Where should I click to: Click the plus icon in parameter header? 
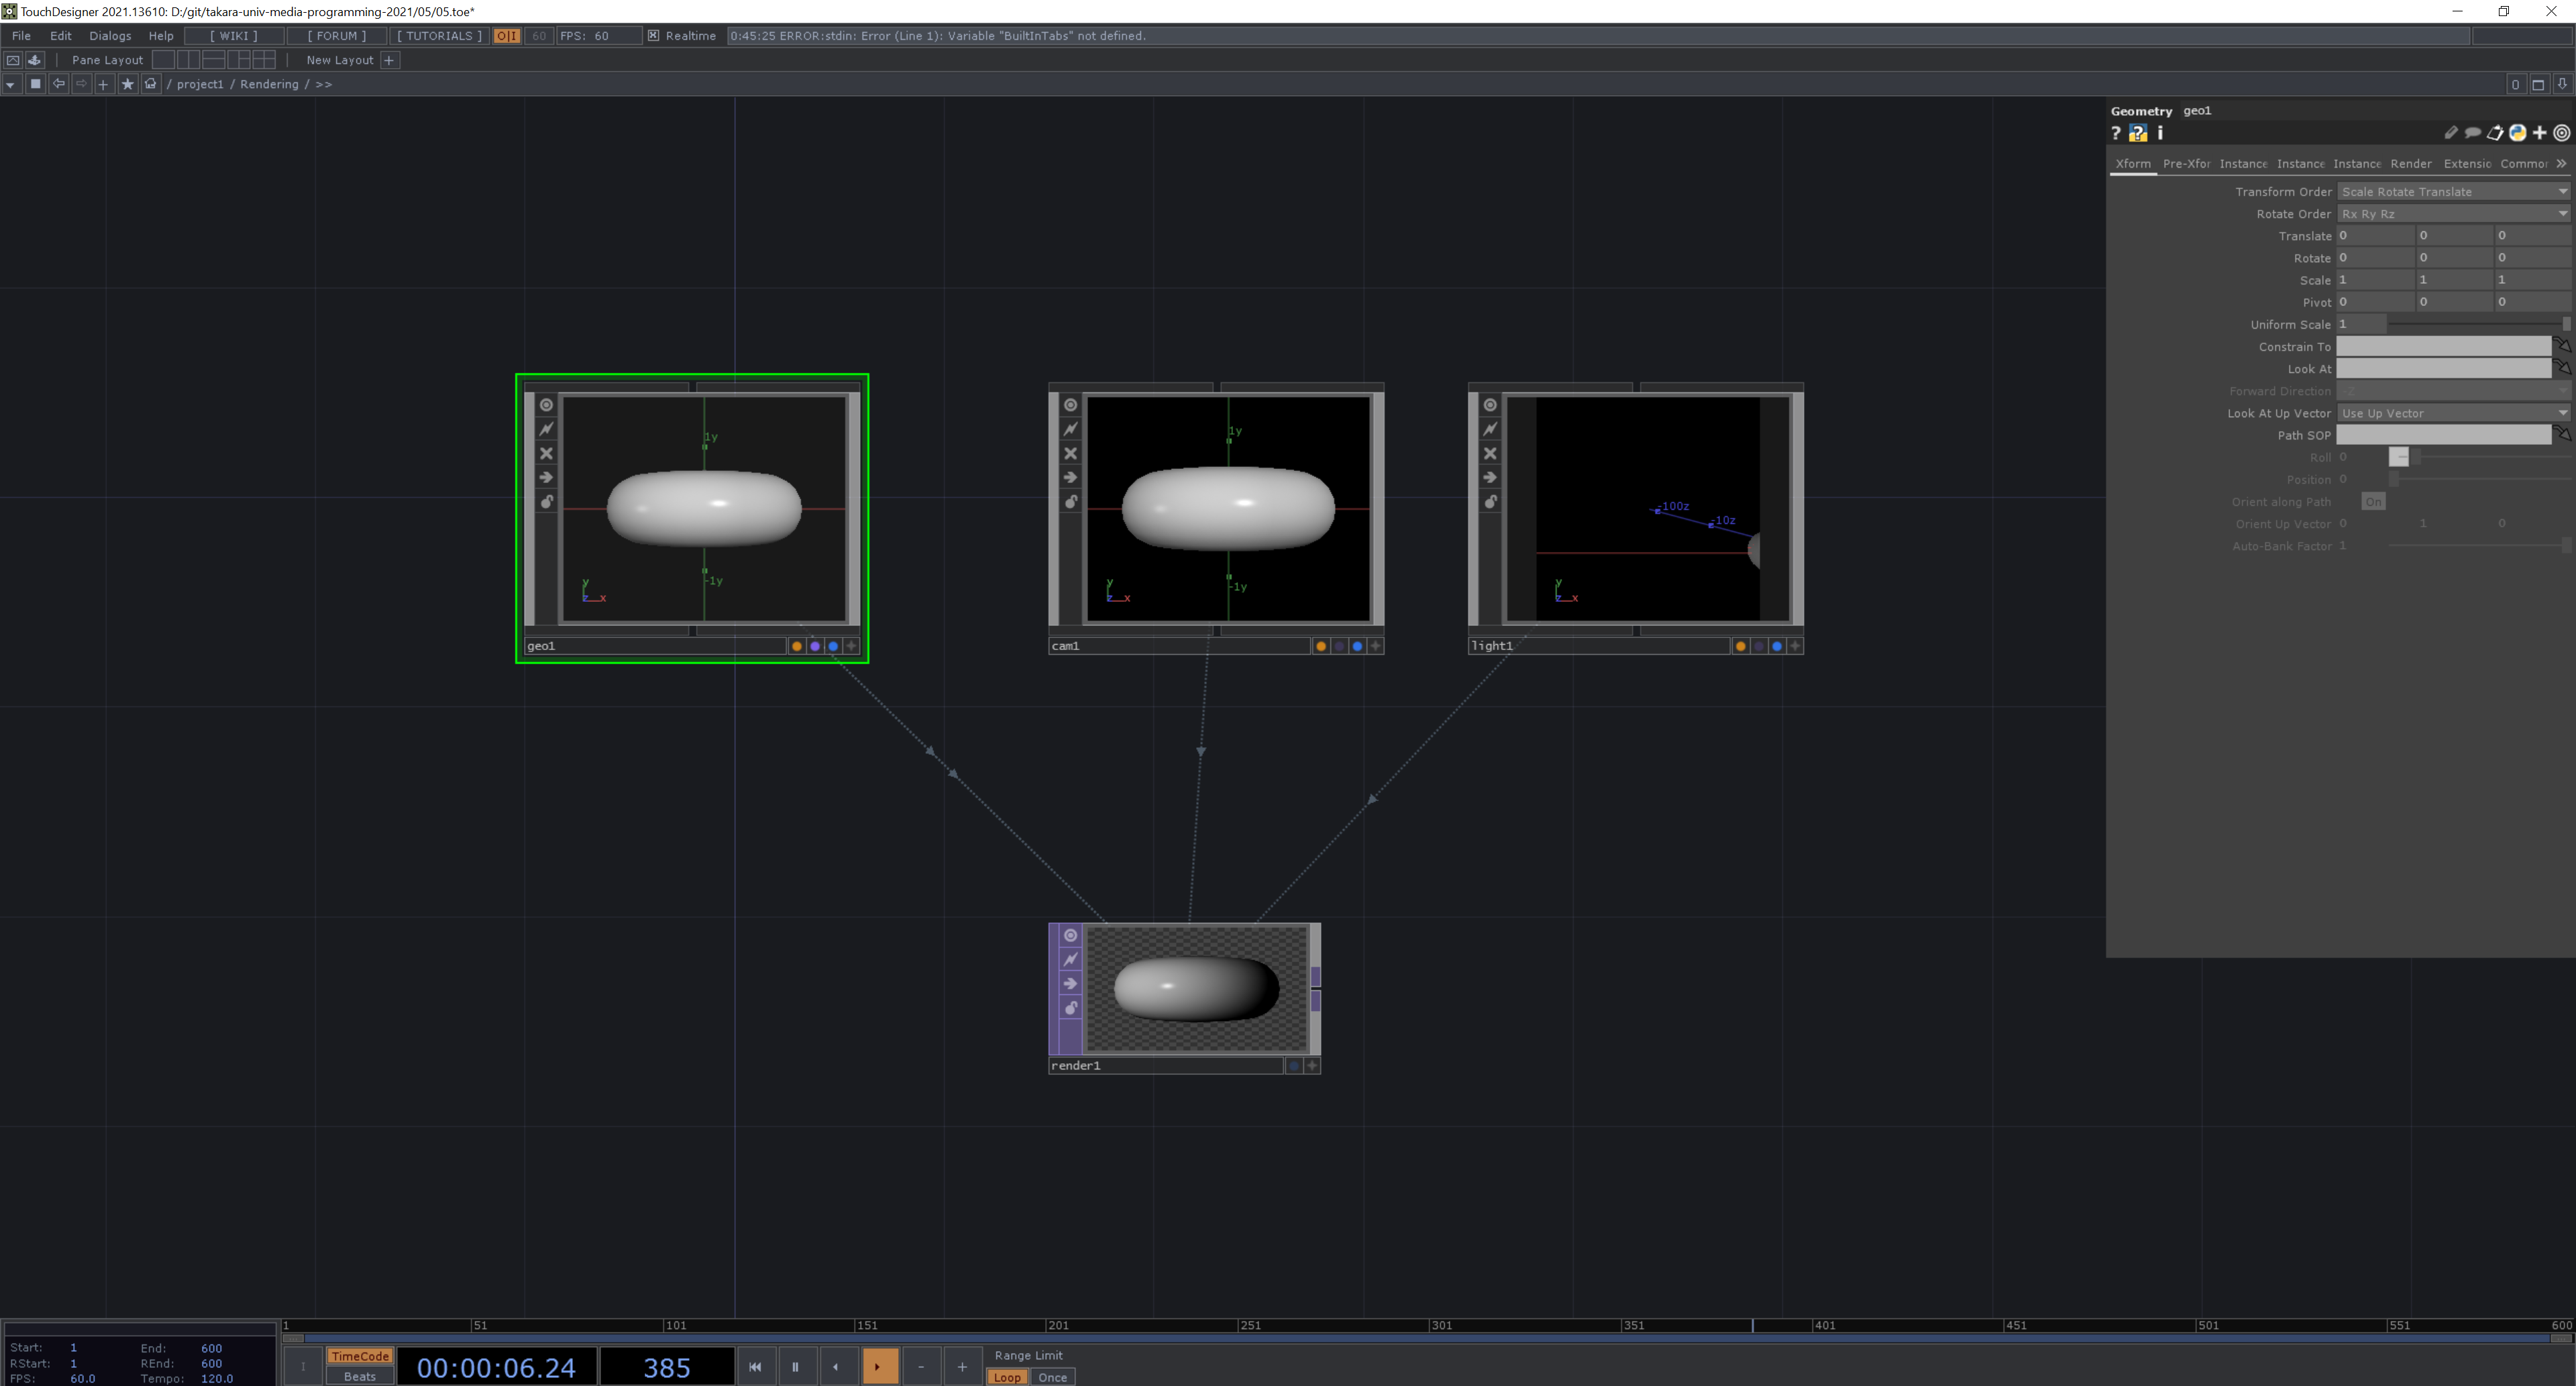pyautogui.click(x=2539, y=133)
